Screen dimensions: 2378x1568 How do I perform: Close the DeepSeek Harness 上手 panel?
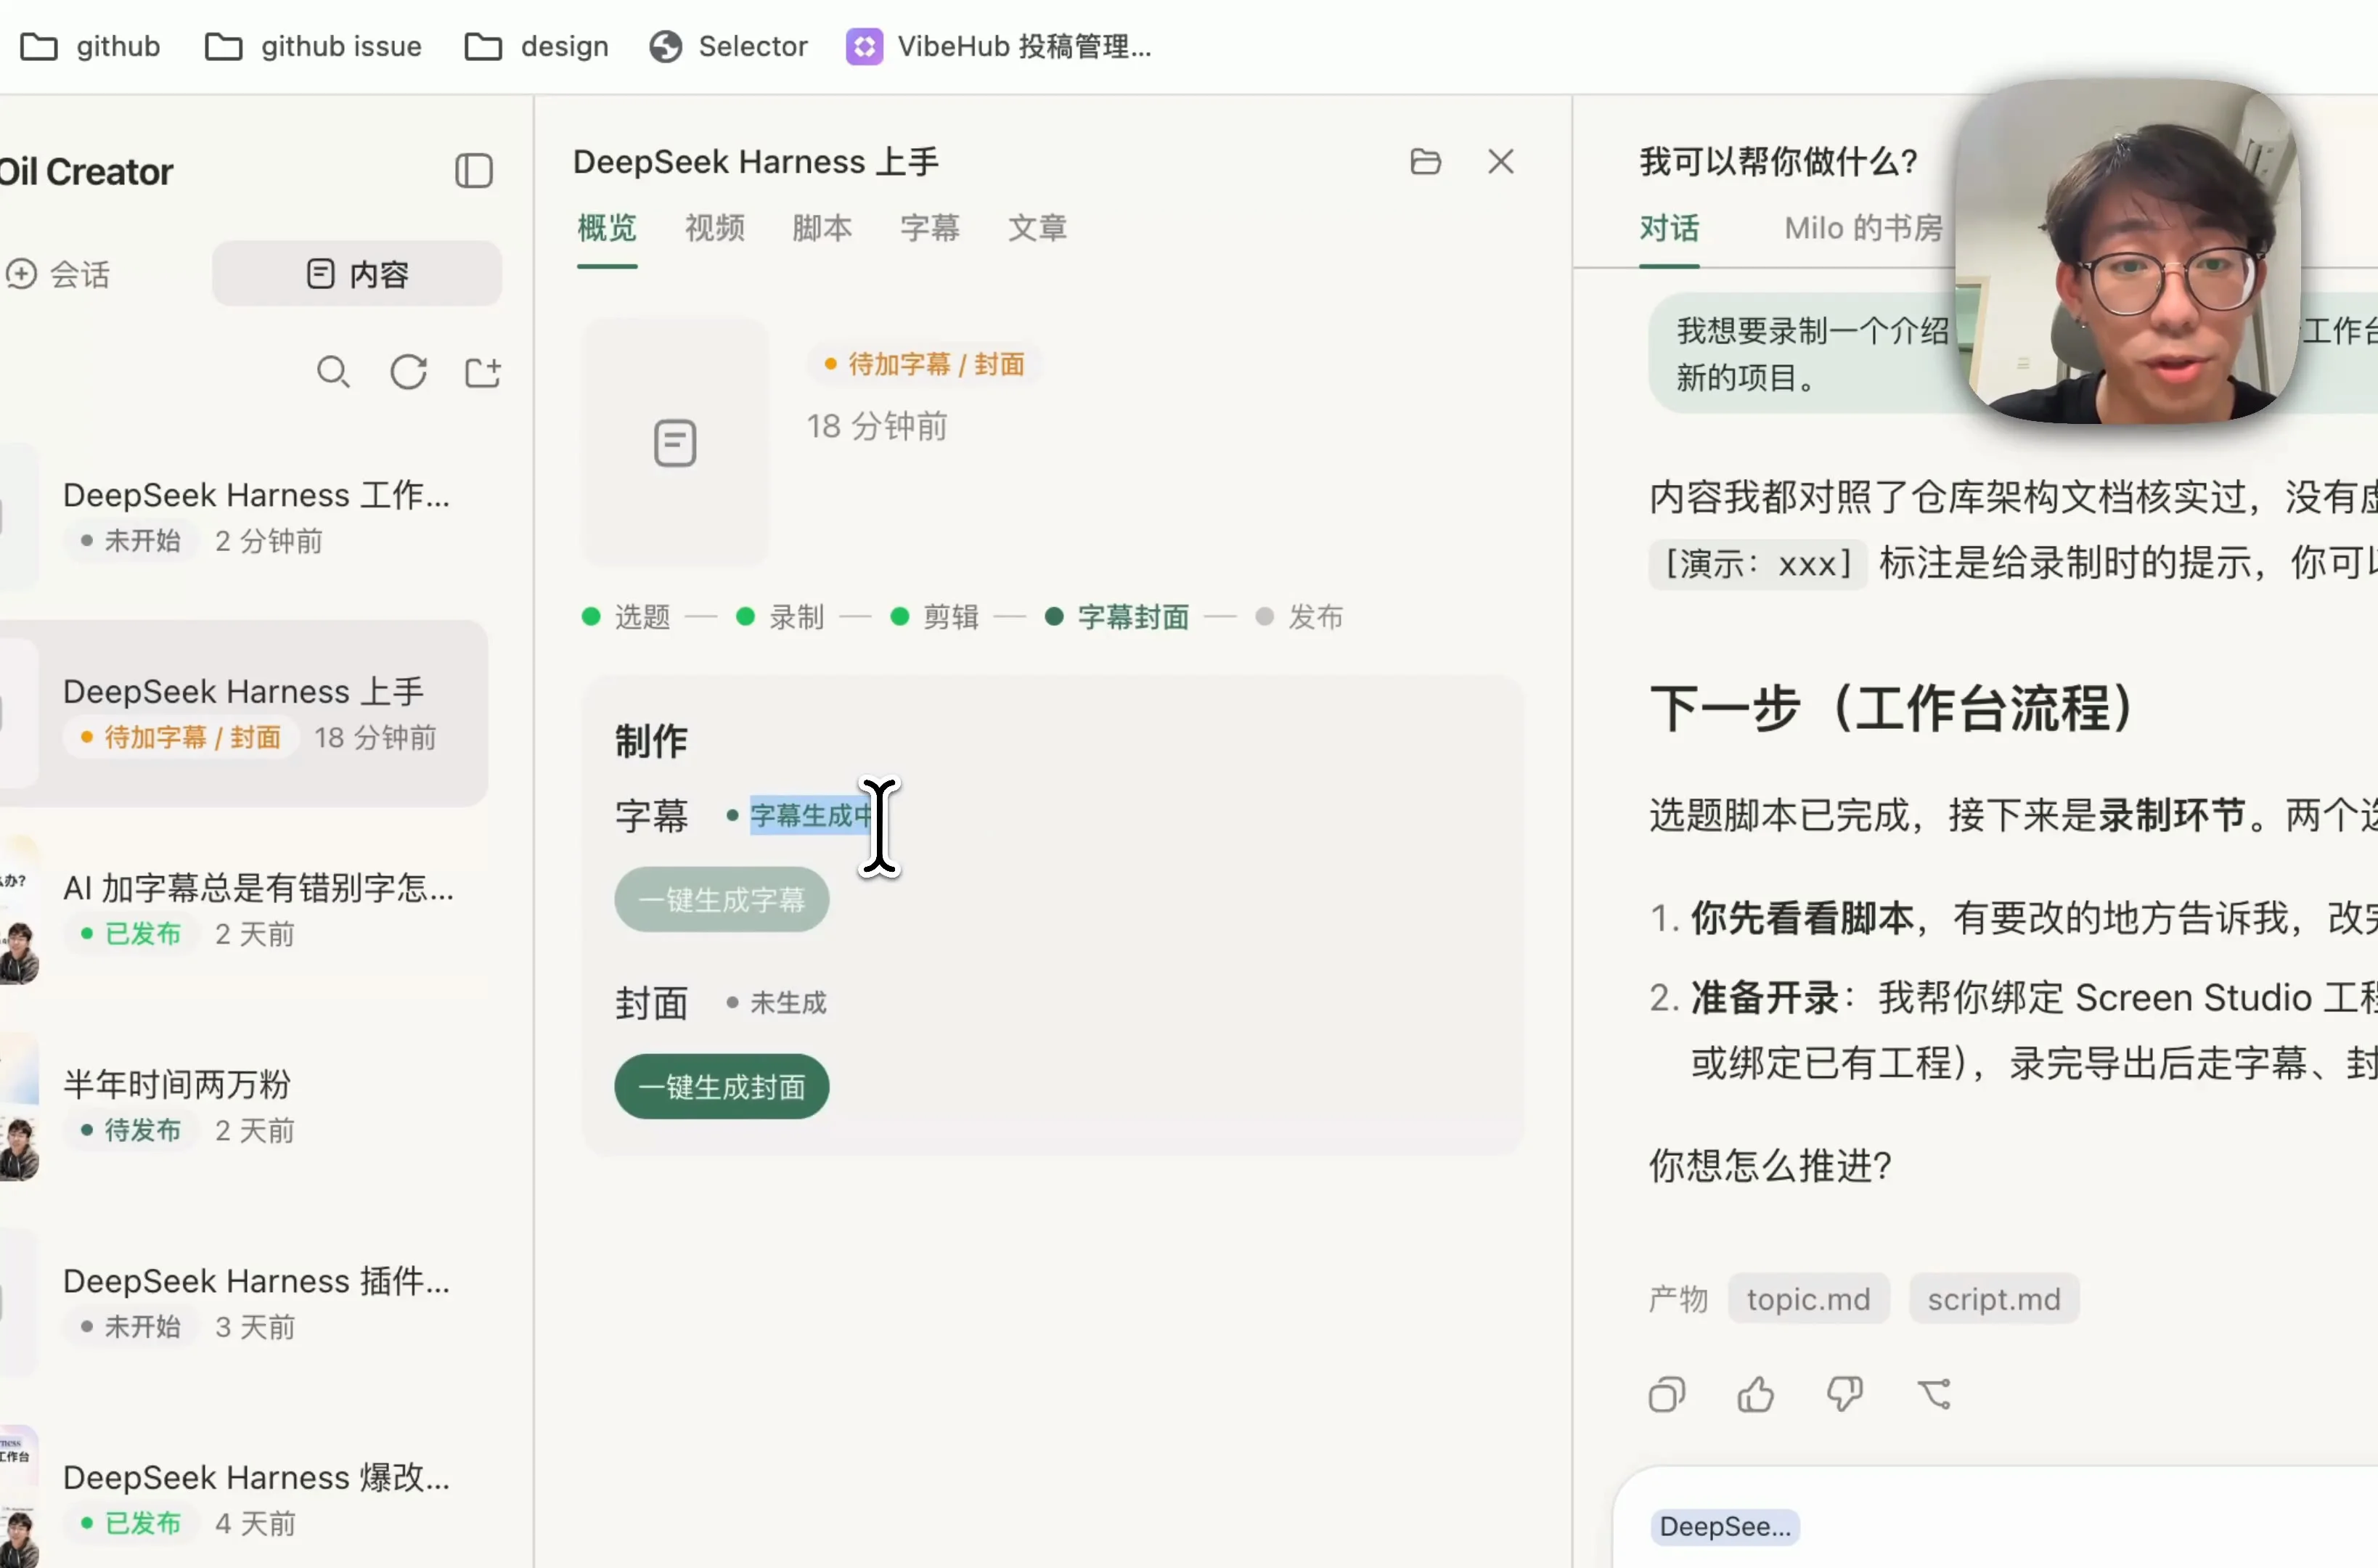click(1500, 161)
